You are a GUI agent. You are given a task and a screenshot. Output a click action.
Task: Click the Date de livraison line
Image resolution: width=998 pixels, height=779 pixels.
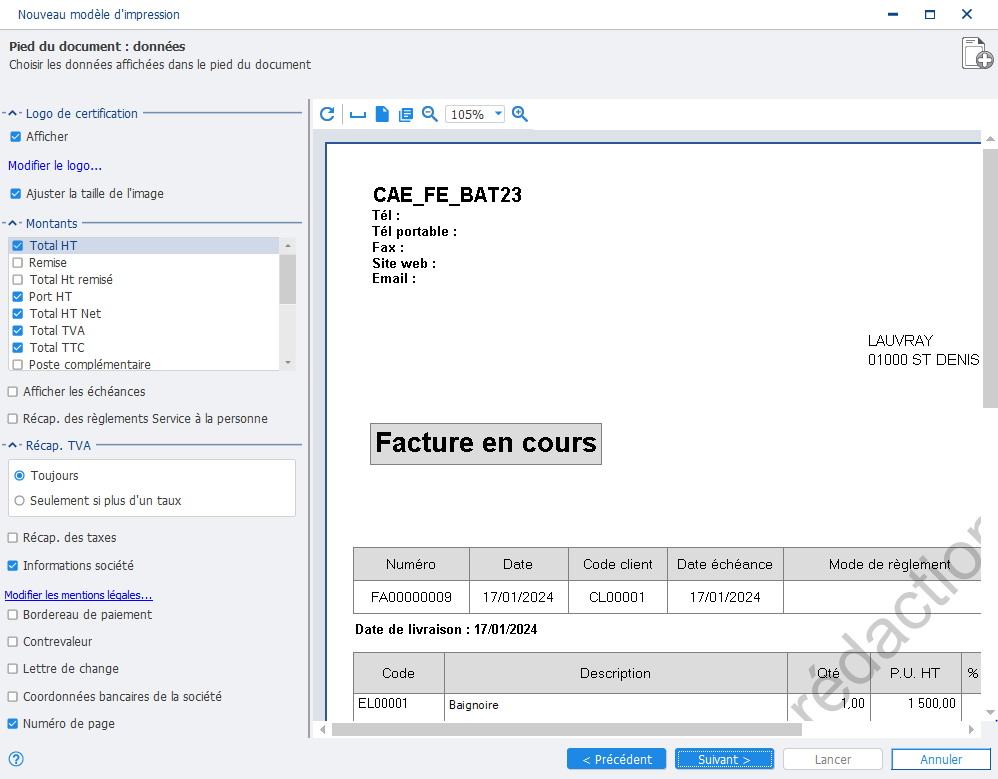click(446, 629)
